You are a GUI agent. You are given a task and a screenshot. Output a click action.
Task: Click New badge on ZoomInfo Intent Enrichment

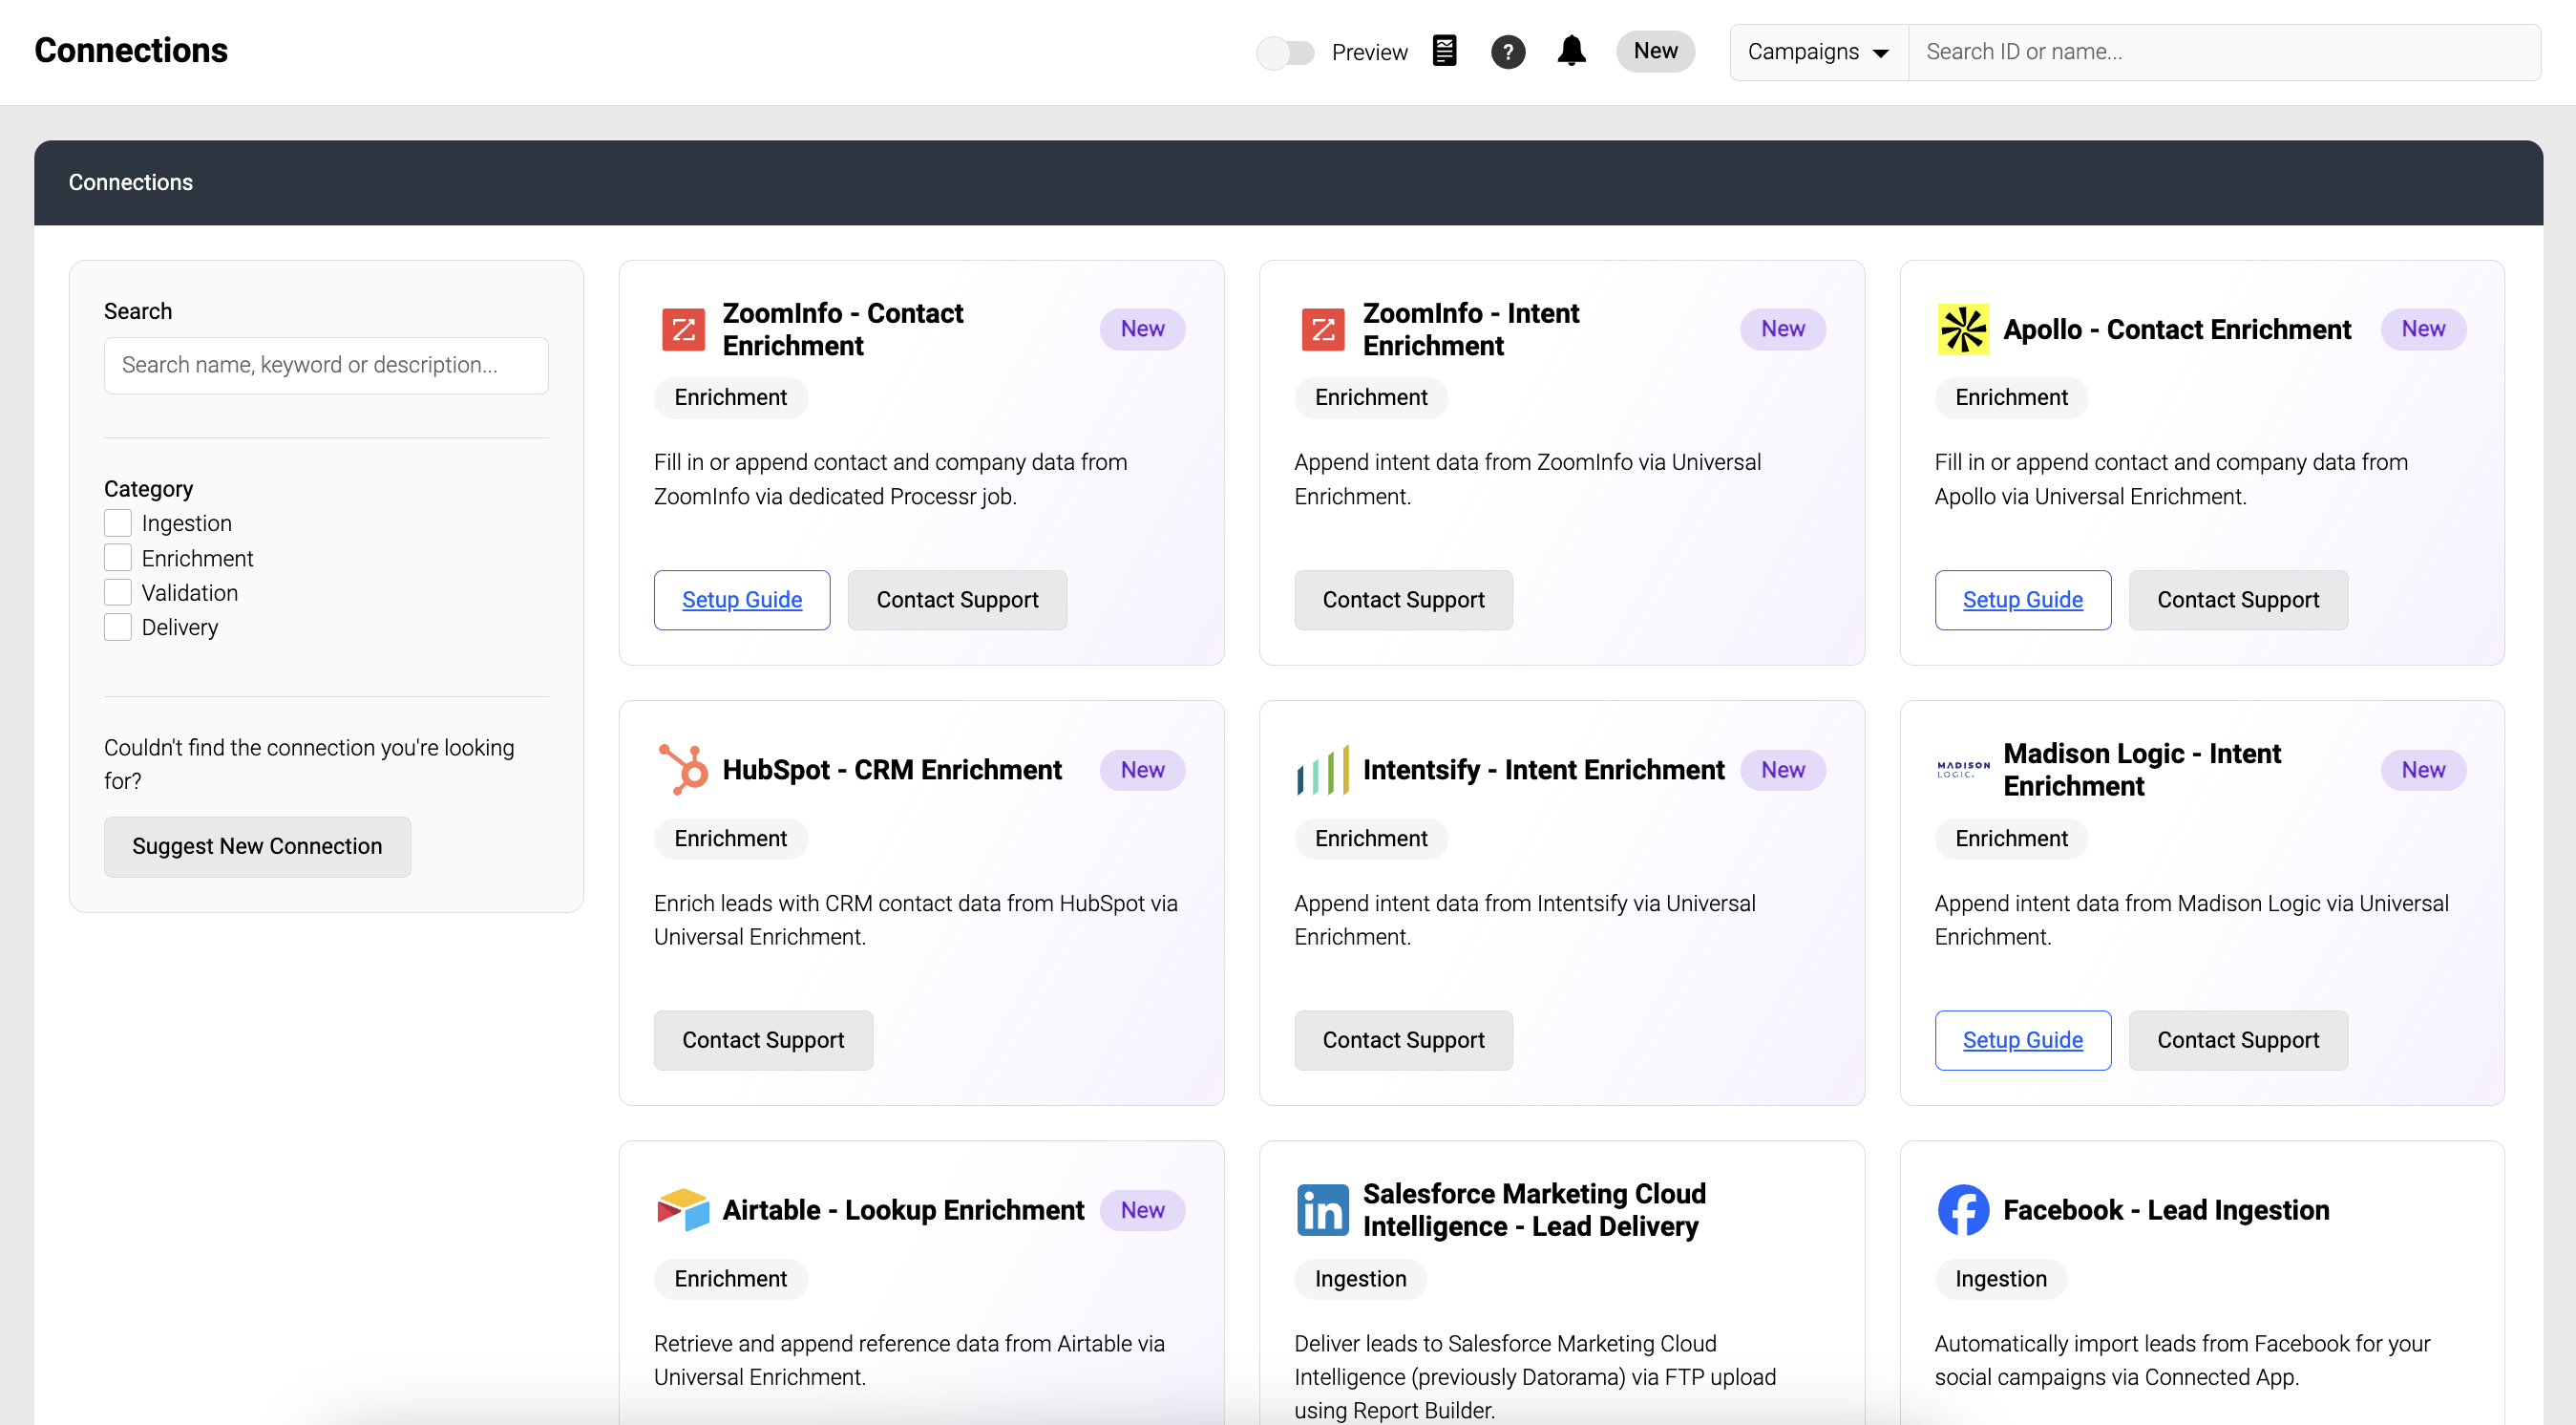tap(1783, 329)
